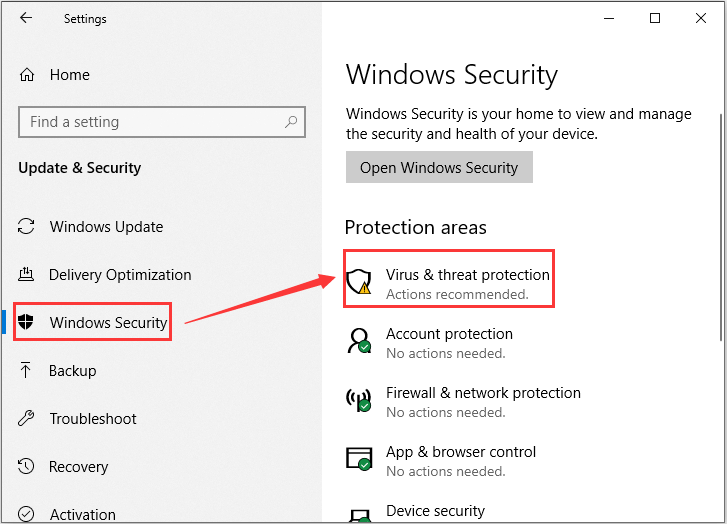Screen dimensions: 727x524
Task: Click the App & browser control window icon
Action: tap(359, 459)
